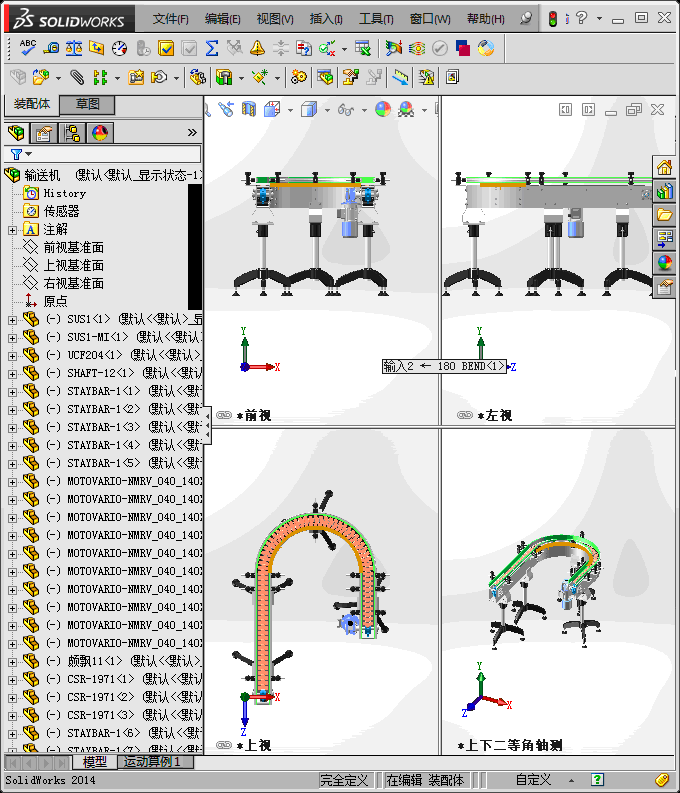Open the 视图(V) menu
Viewport: 680px width, 793px height.
tap(275, 19)
